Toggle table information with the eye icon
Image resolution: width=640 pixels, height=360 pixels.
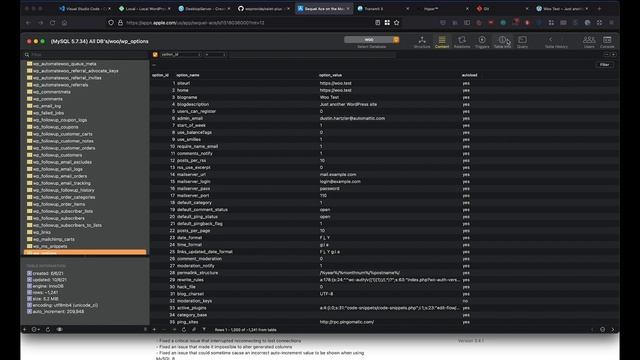(x=60, y=329)
